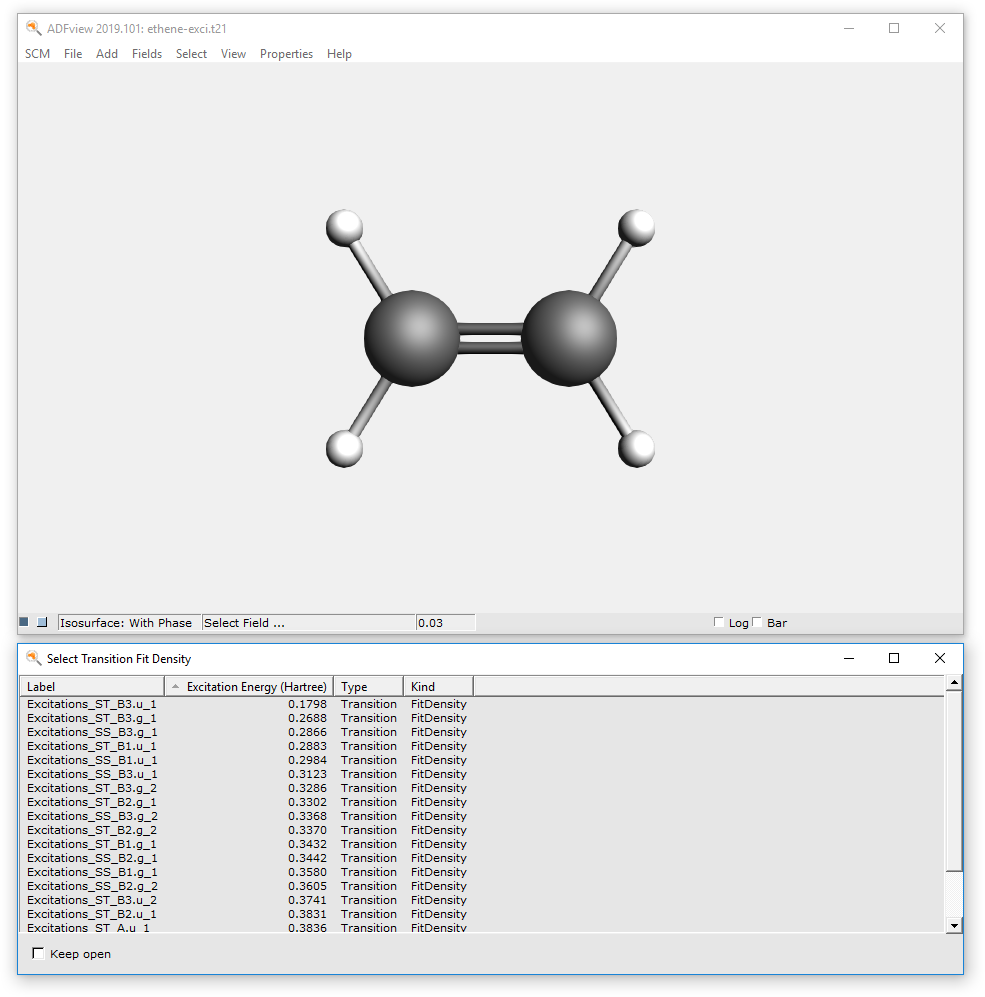The image size is (985, 997).
Task: Open the Fields menu
Action: (147, 54)
